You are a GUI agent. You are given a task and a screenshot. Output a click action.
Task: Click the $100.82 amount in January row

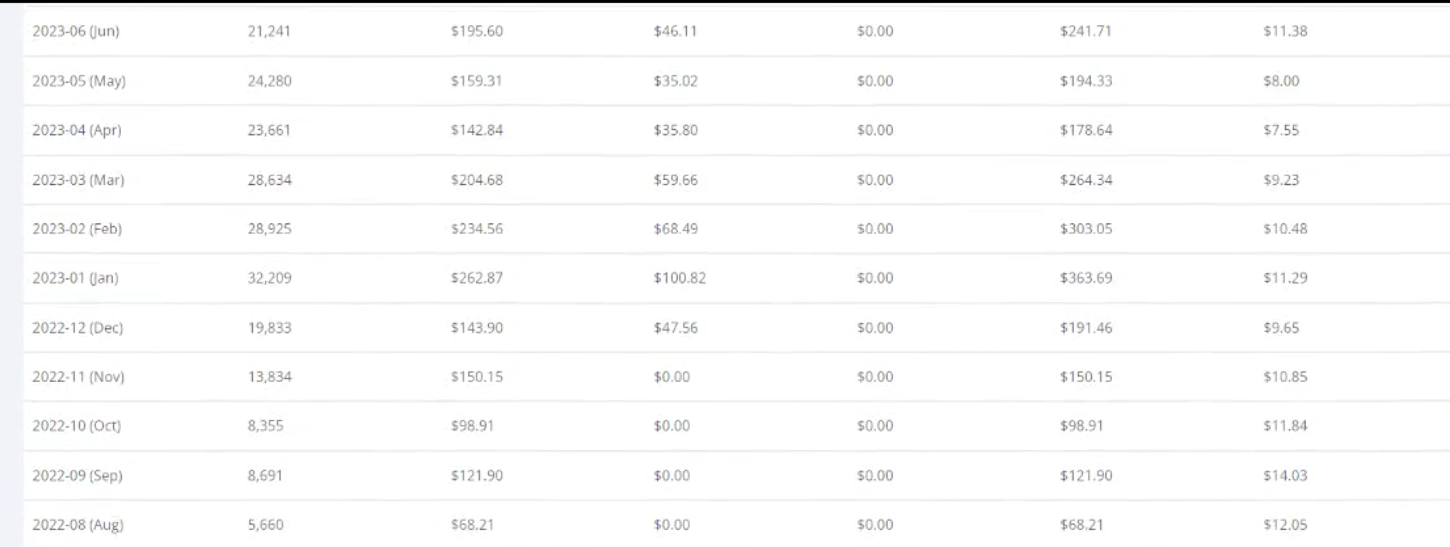680,278
